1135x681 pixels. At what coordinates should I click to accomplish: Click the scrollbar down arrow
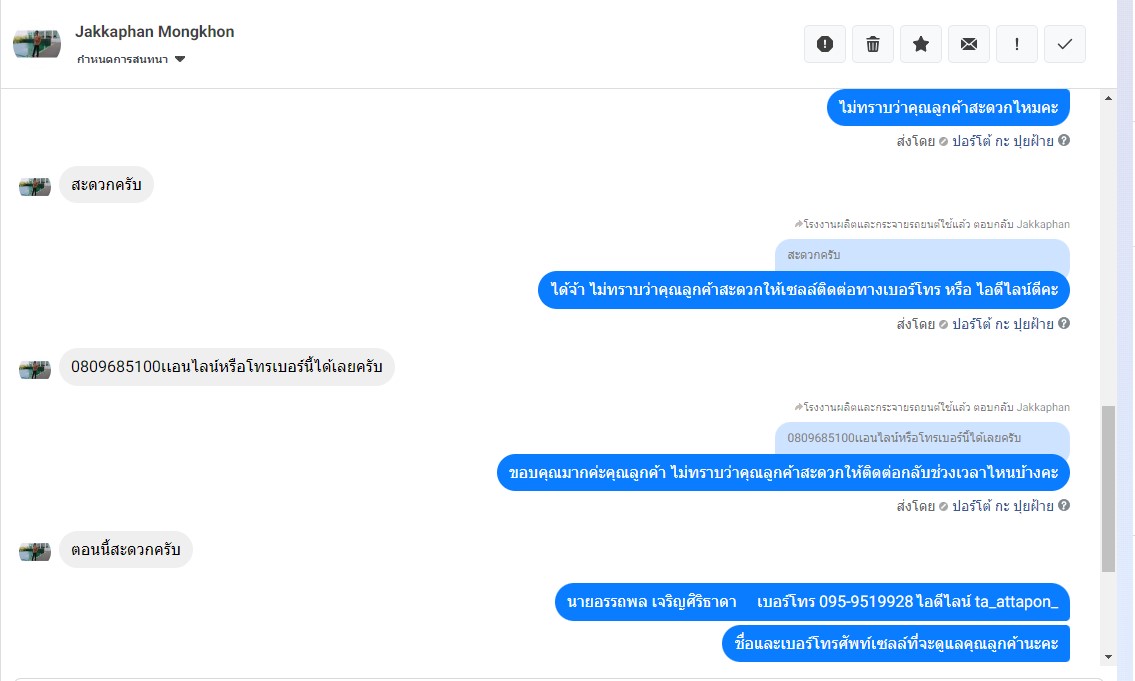pyautogui.click(x=1108, y=657)
